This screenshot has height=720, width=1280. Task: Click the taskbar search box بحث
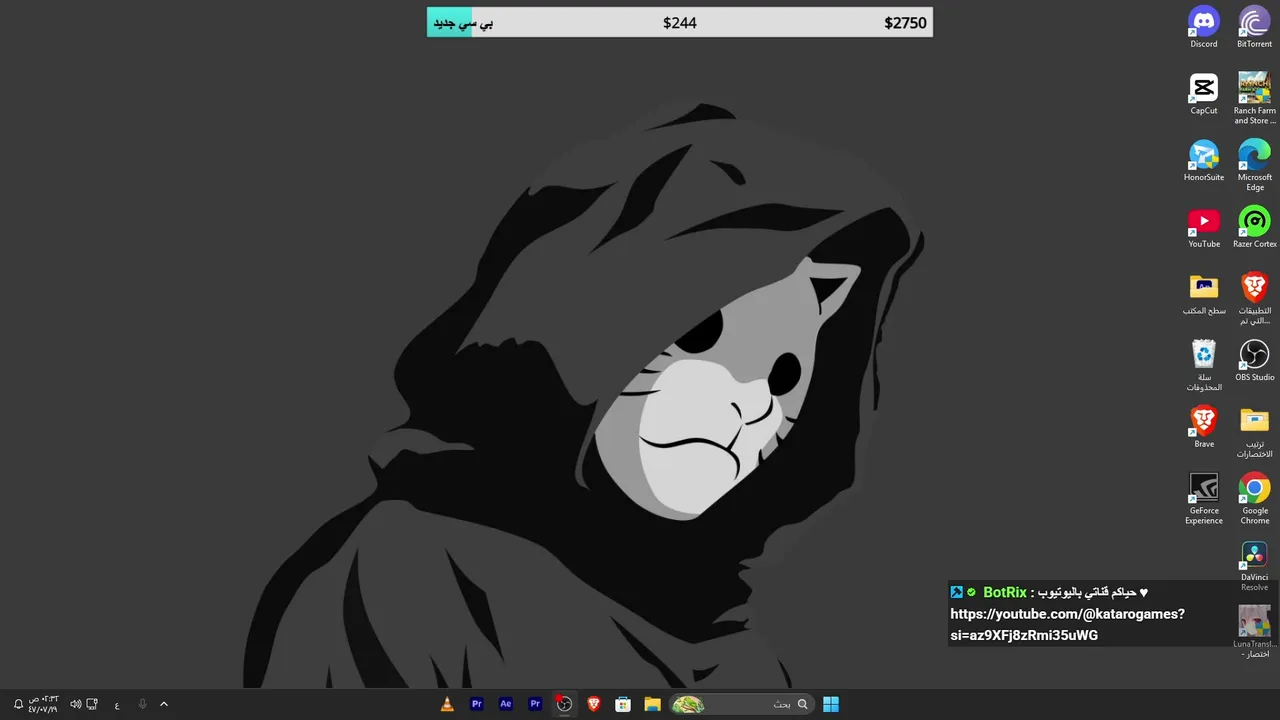[740, 704]
